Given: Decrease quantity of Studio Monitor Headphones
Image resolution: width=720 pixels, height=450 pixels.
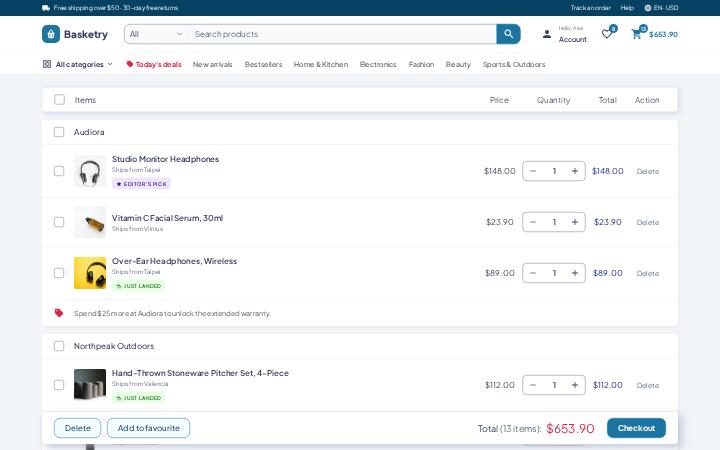Looking at the screenshot, I should [x=533, y=171].
